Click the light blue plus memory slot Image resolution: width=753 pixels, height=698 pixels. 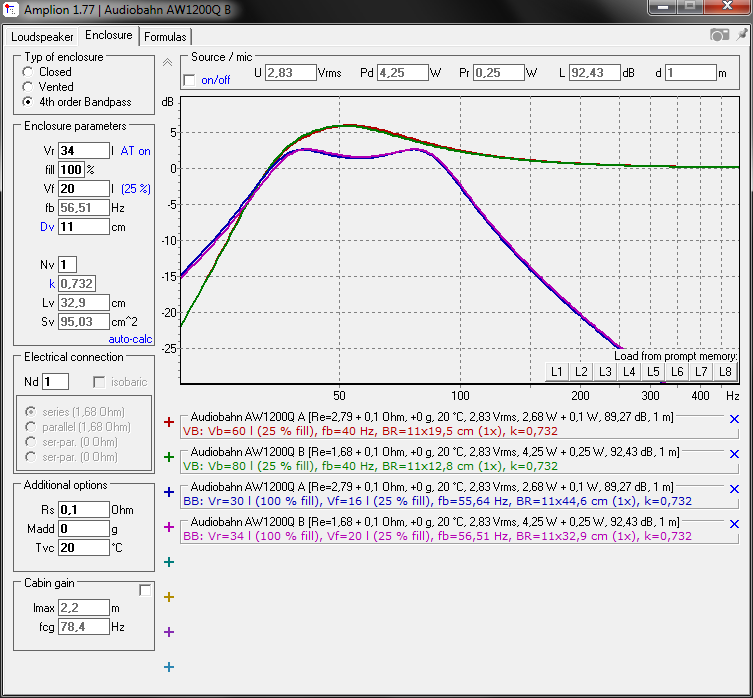pos(169,667)
